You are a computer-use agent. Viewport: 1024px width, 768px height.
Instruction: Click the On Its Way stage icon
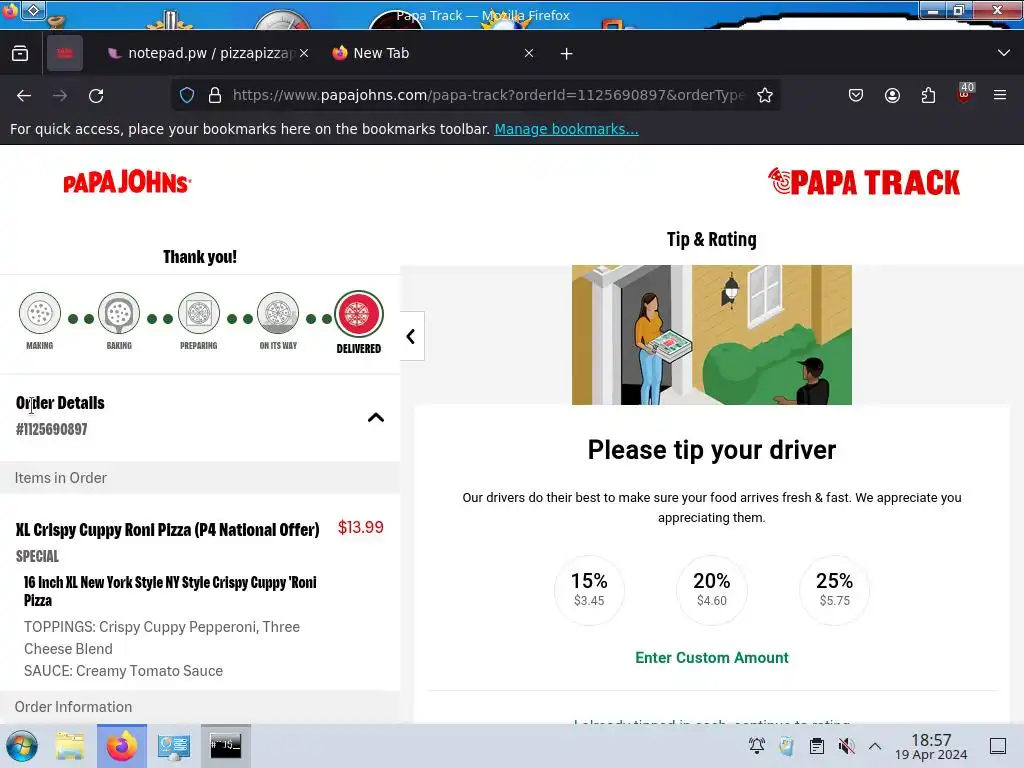[x=278, y=313]
